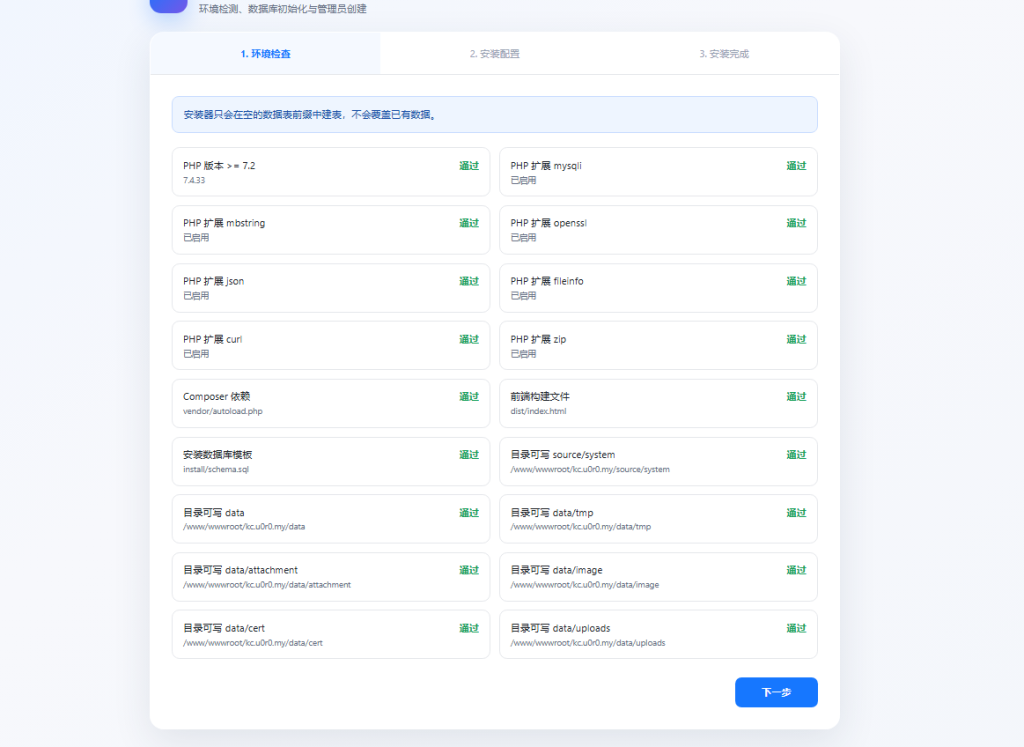
Task: Switch to the "1. 环境检查" step tab
Action: point(265,54)
